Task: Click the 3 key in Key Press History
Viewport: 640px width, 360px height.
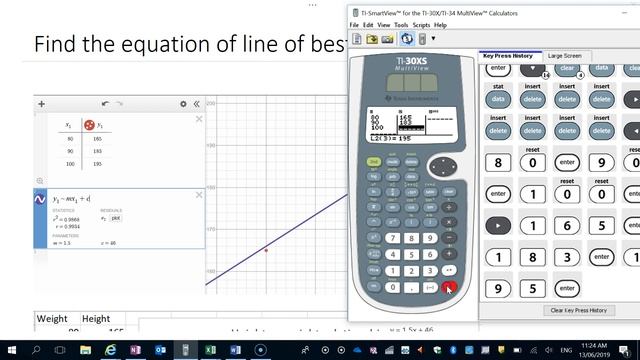Action: tap(567, 257)
